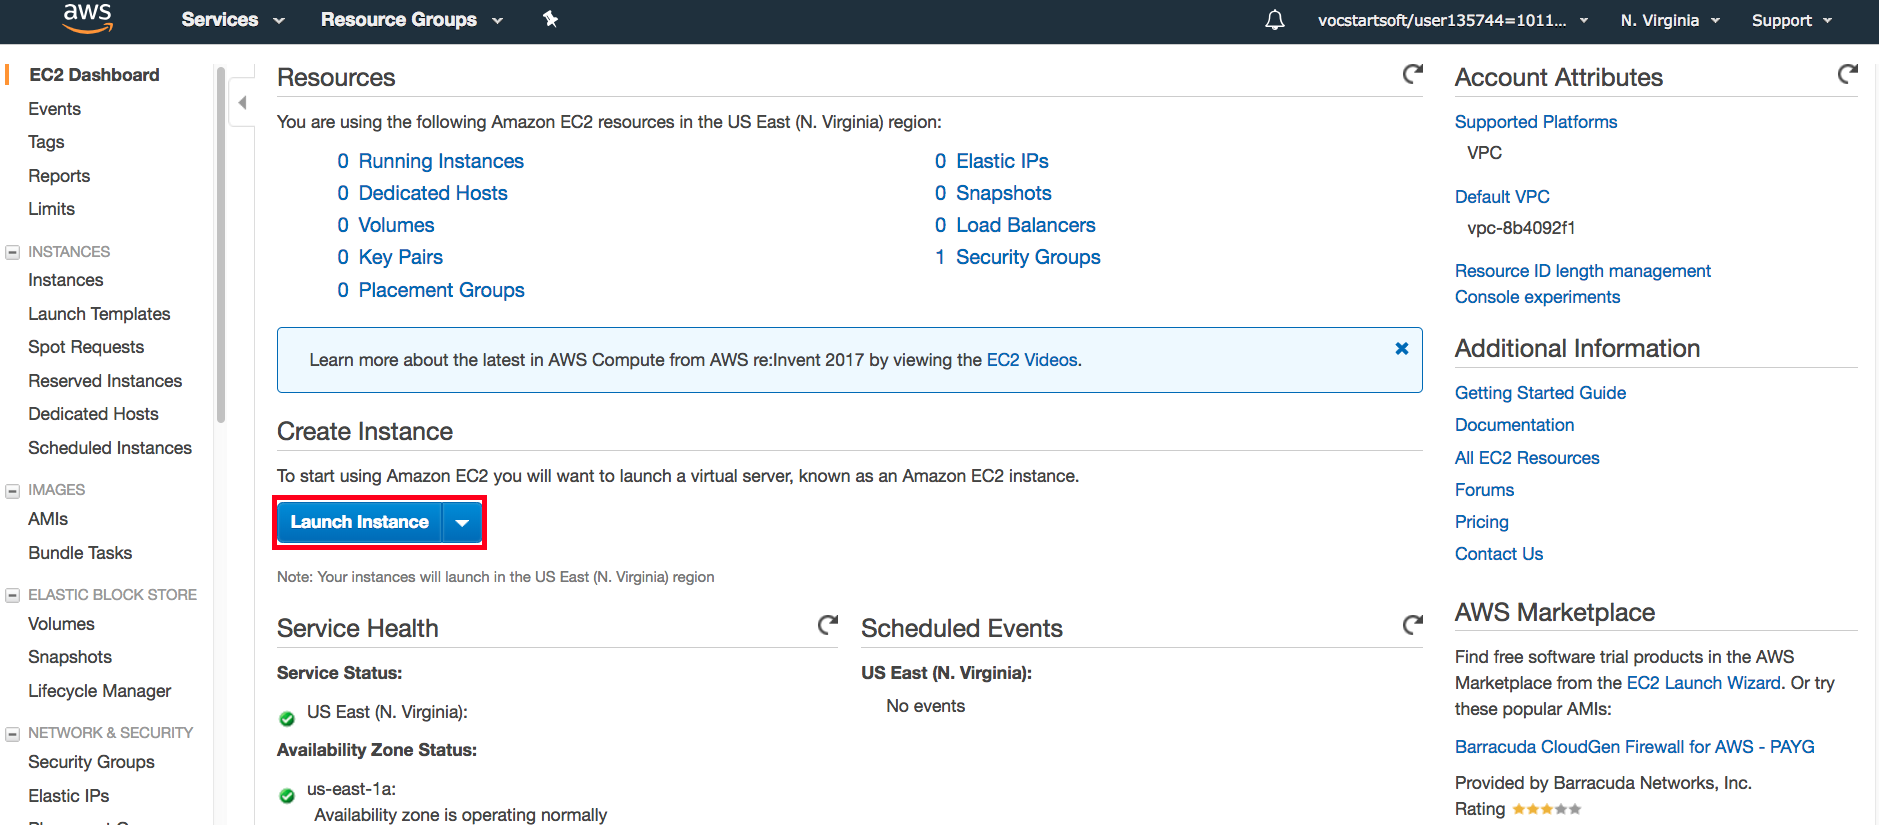Open the Launch Instance dropdown arrow
1879x830 pixels.
pyautogui.click(x=462, y=522)
